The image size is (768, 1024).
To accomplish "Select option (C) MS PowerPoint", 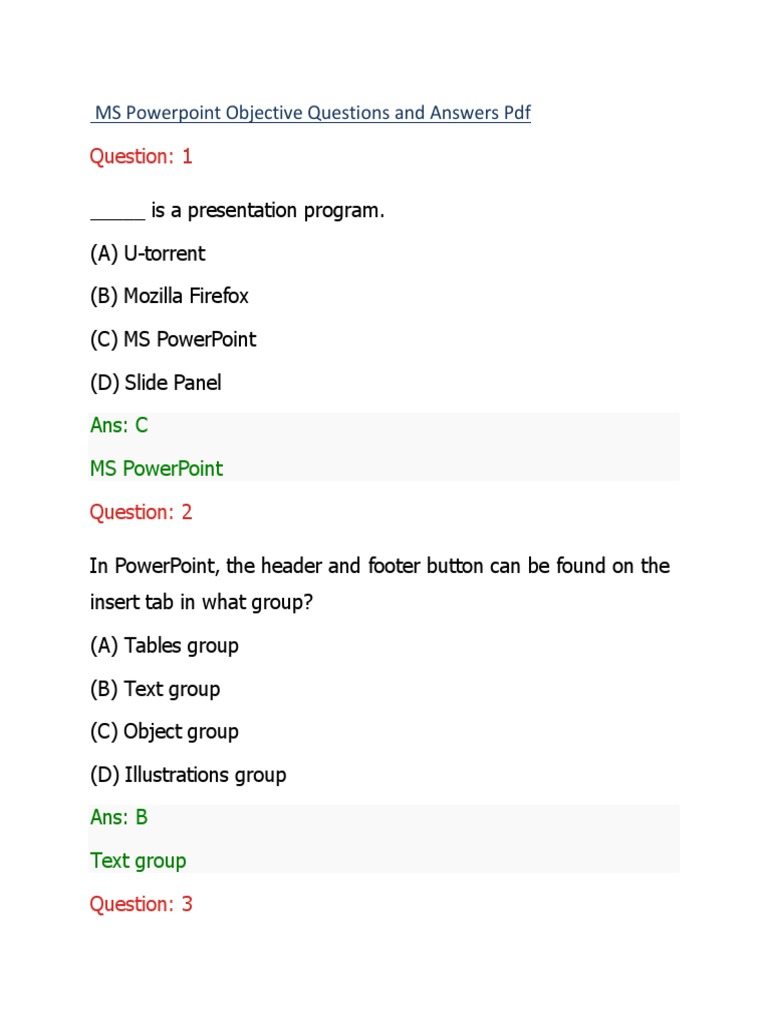I will (173, 340).
